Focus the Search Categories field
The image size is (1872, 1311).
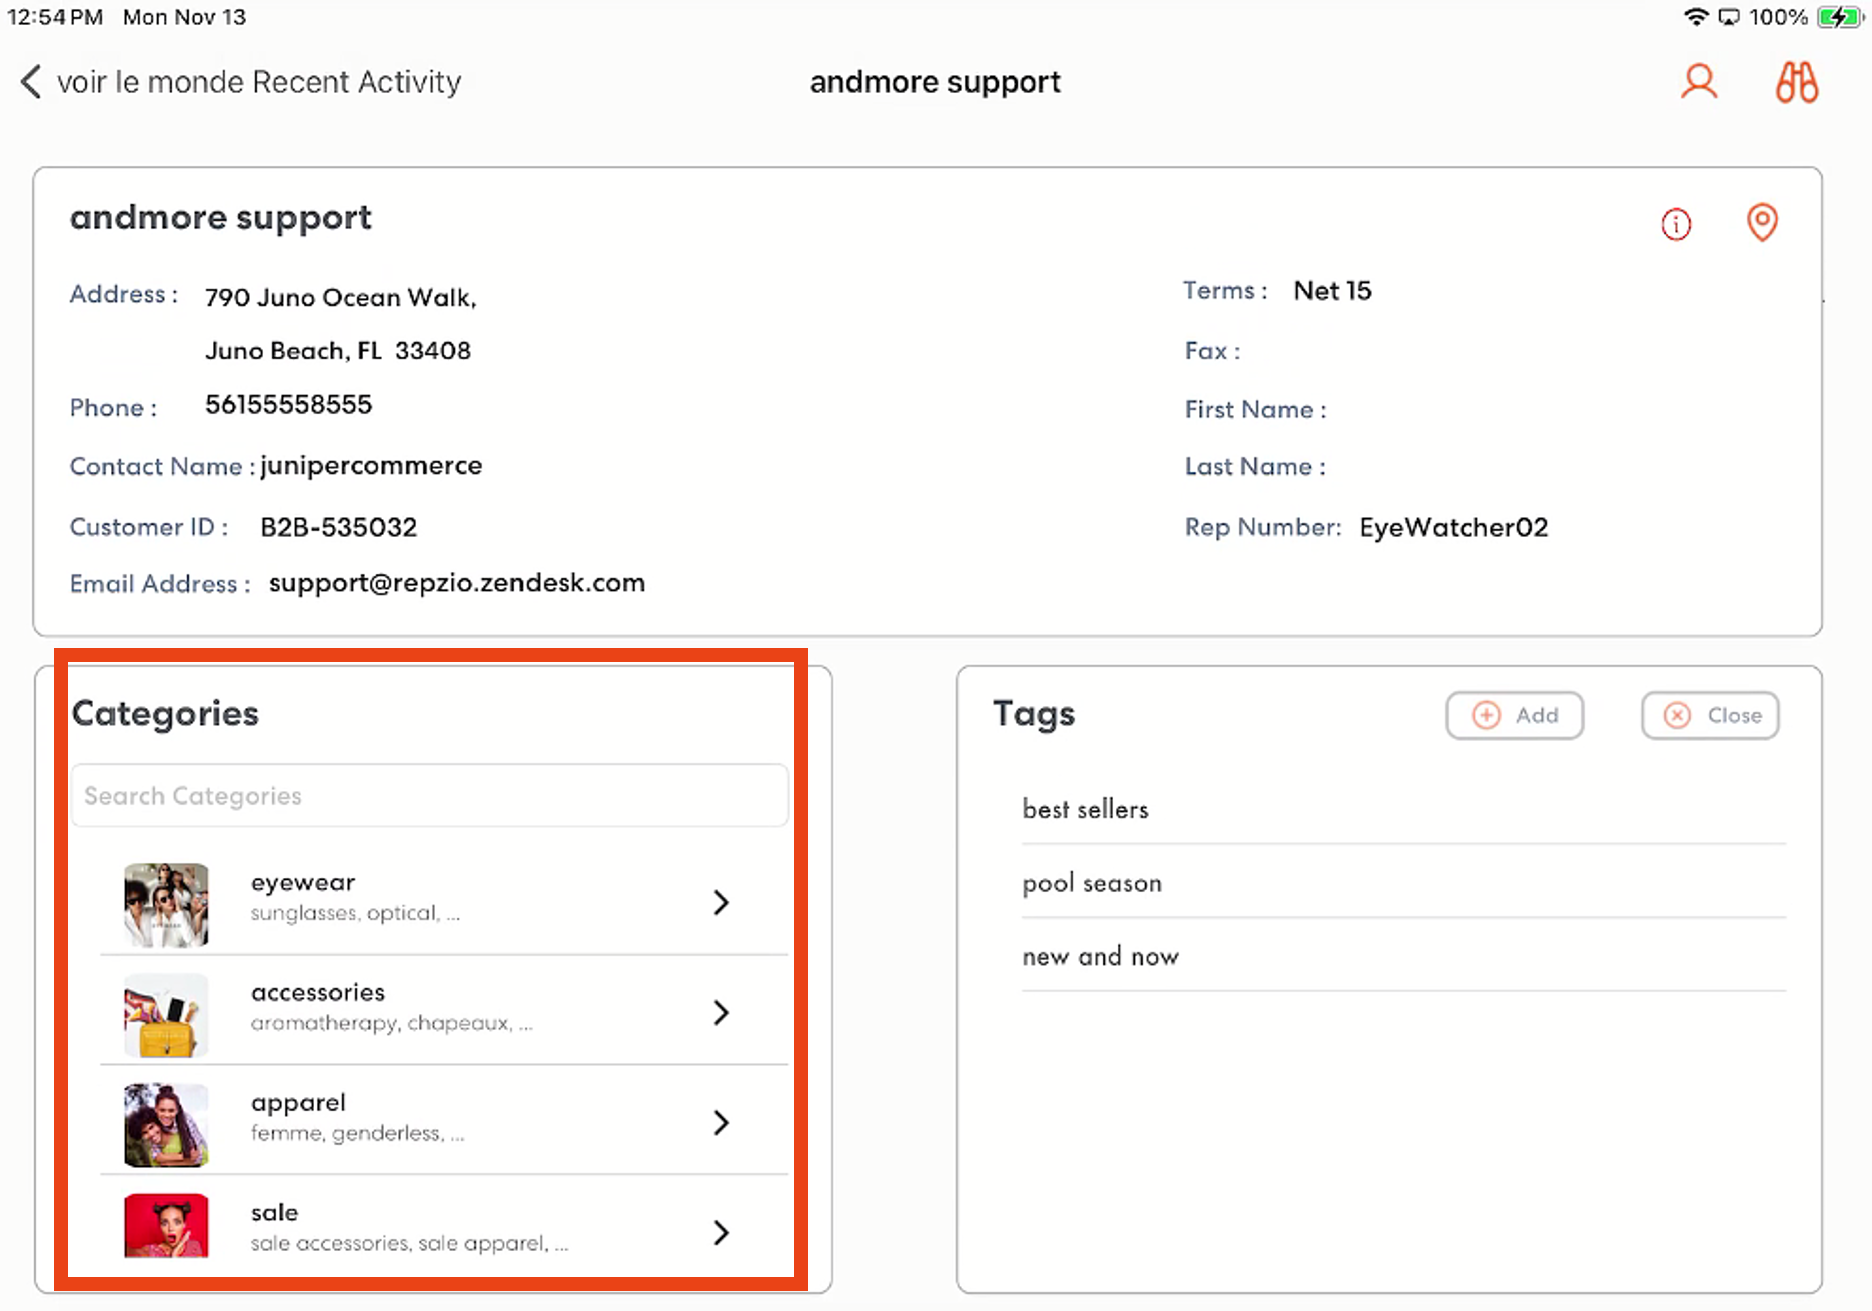pos(430,796)
